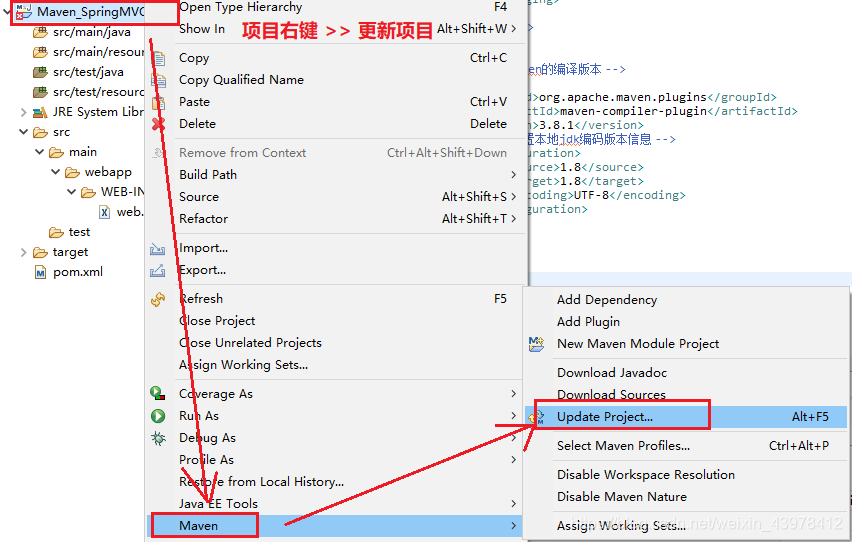Click org.apache.maven.plugins text in editor
This screenshot has width=852, height=542.
coord(623,97)
